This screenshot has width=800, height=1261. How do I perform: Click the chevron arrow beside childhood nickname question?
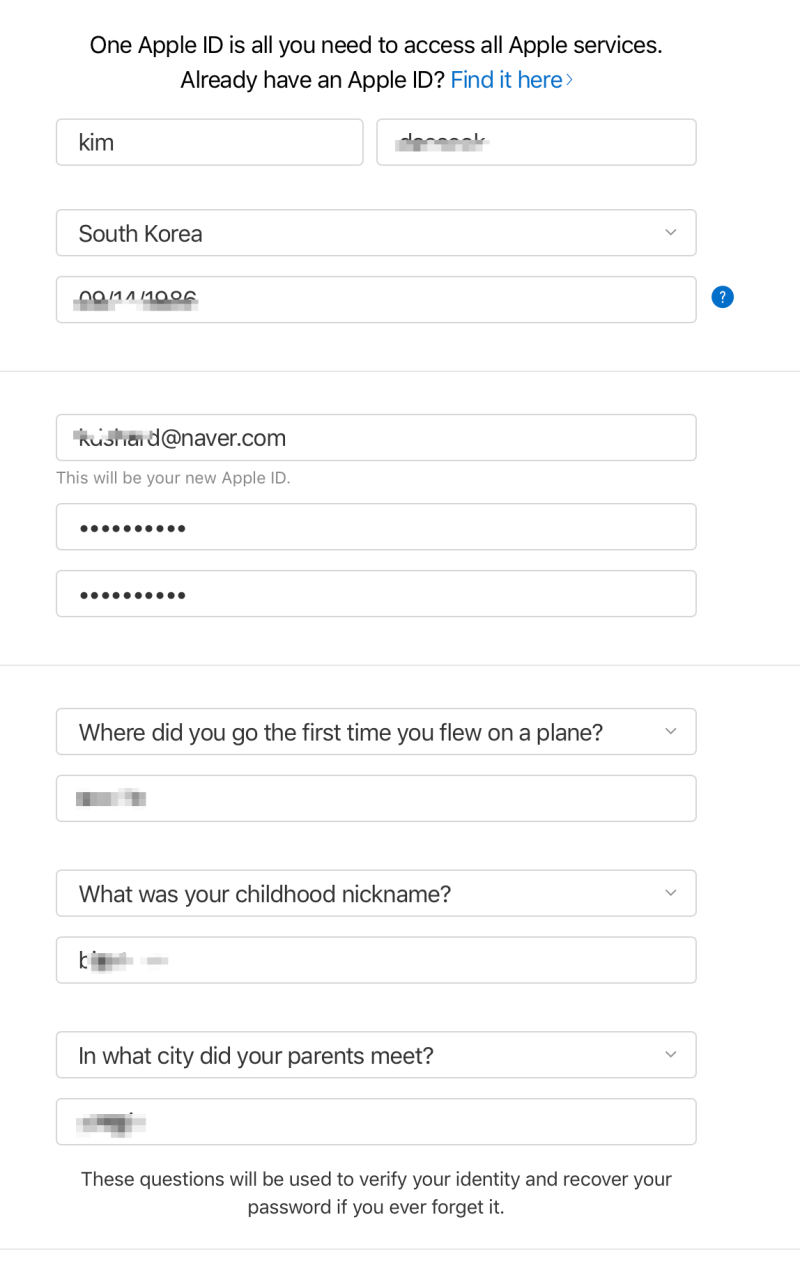[x=670, y=893]
